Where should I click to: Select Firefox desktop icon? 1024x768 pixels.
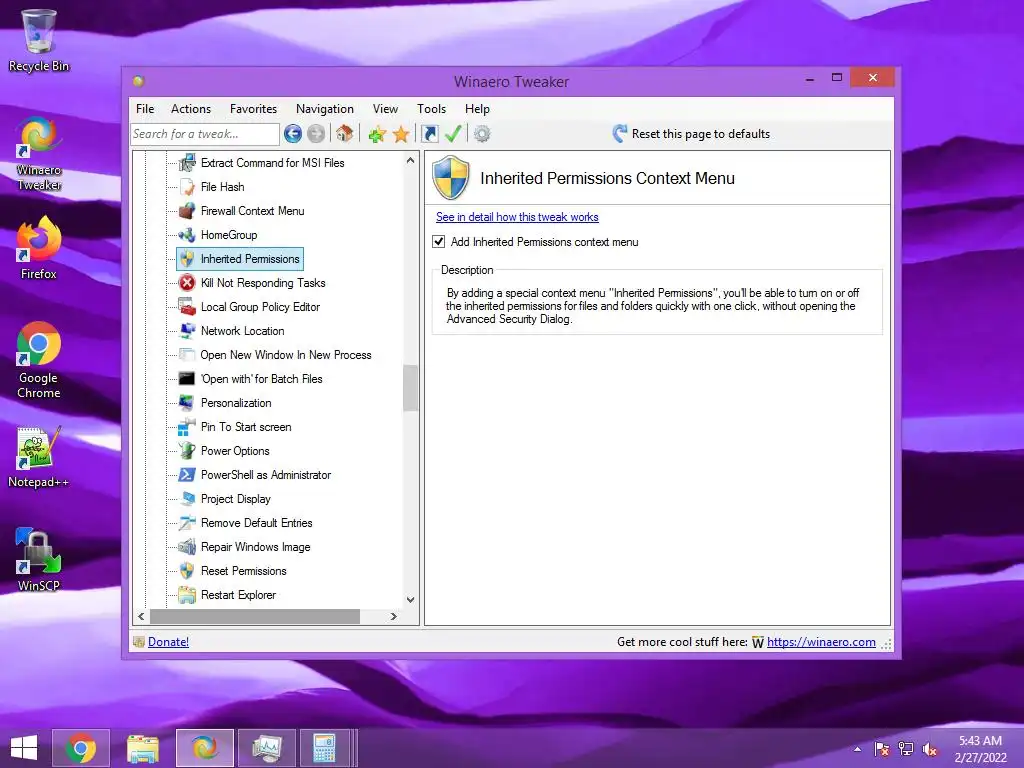[x=39, y=249]
